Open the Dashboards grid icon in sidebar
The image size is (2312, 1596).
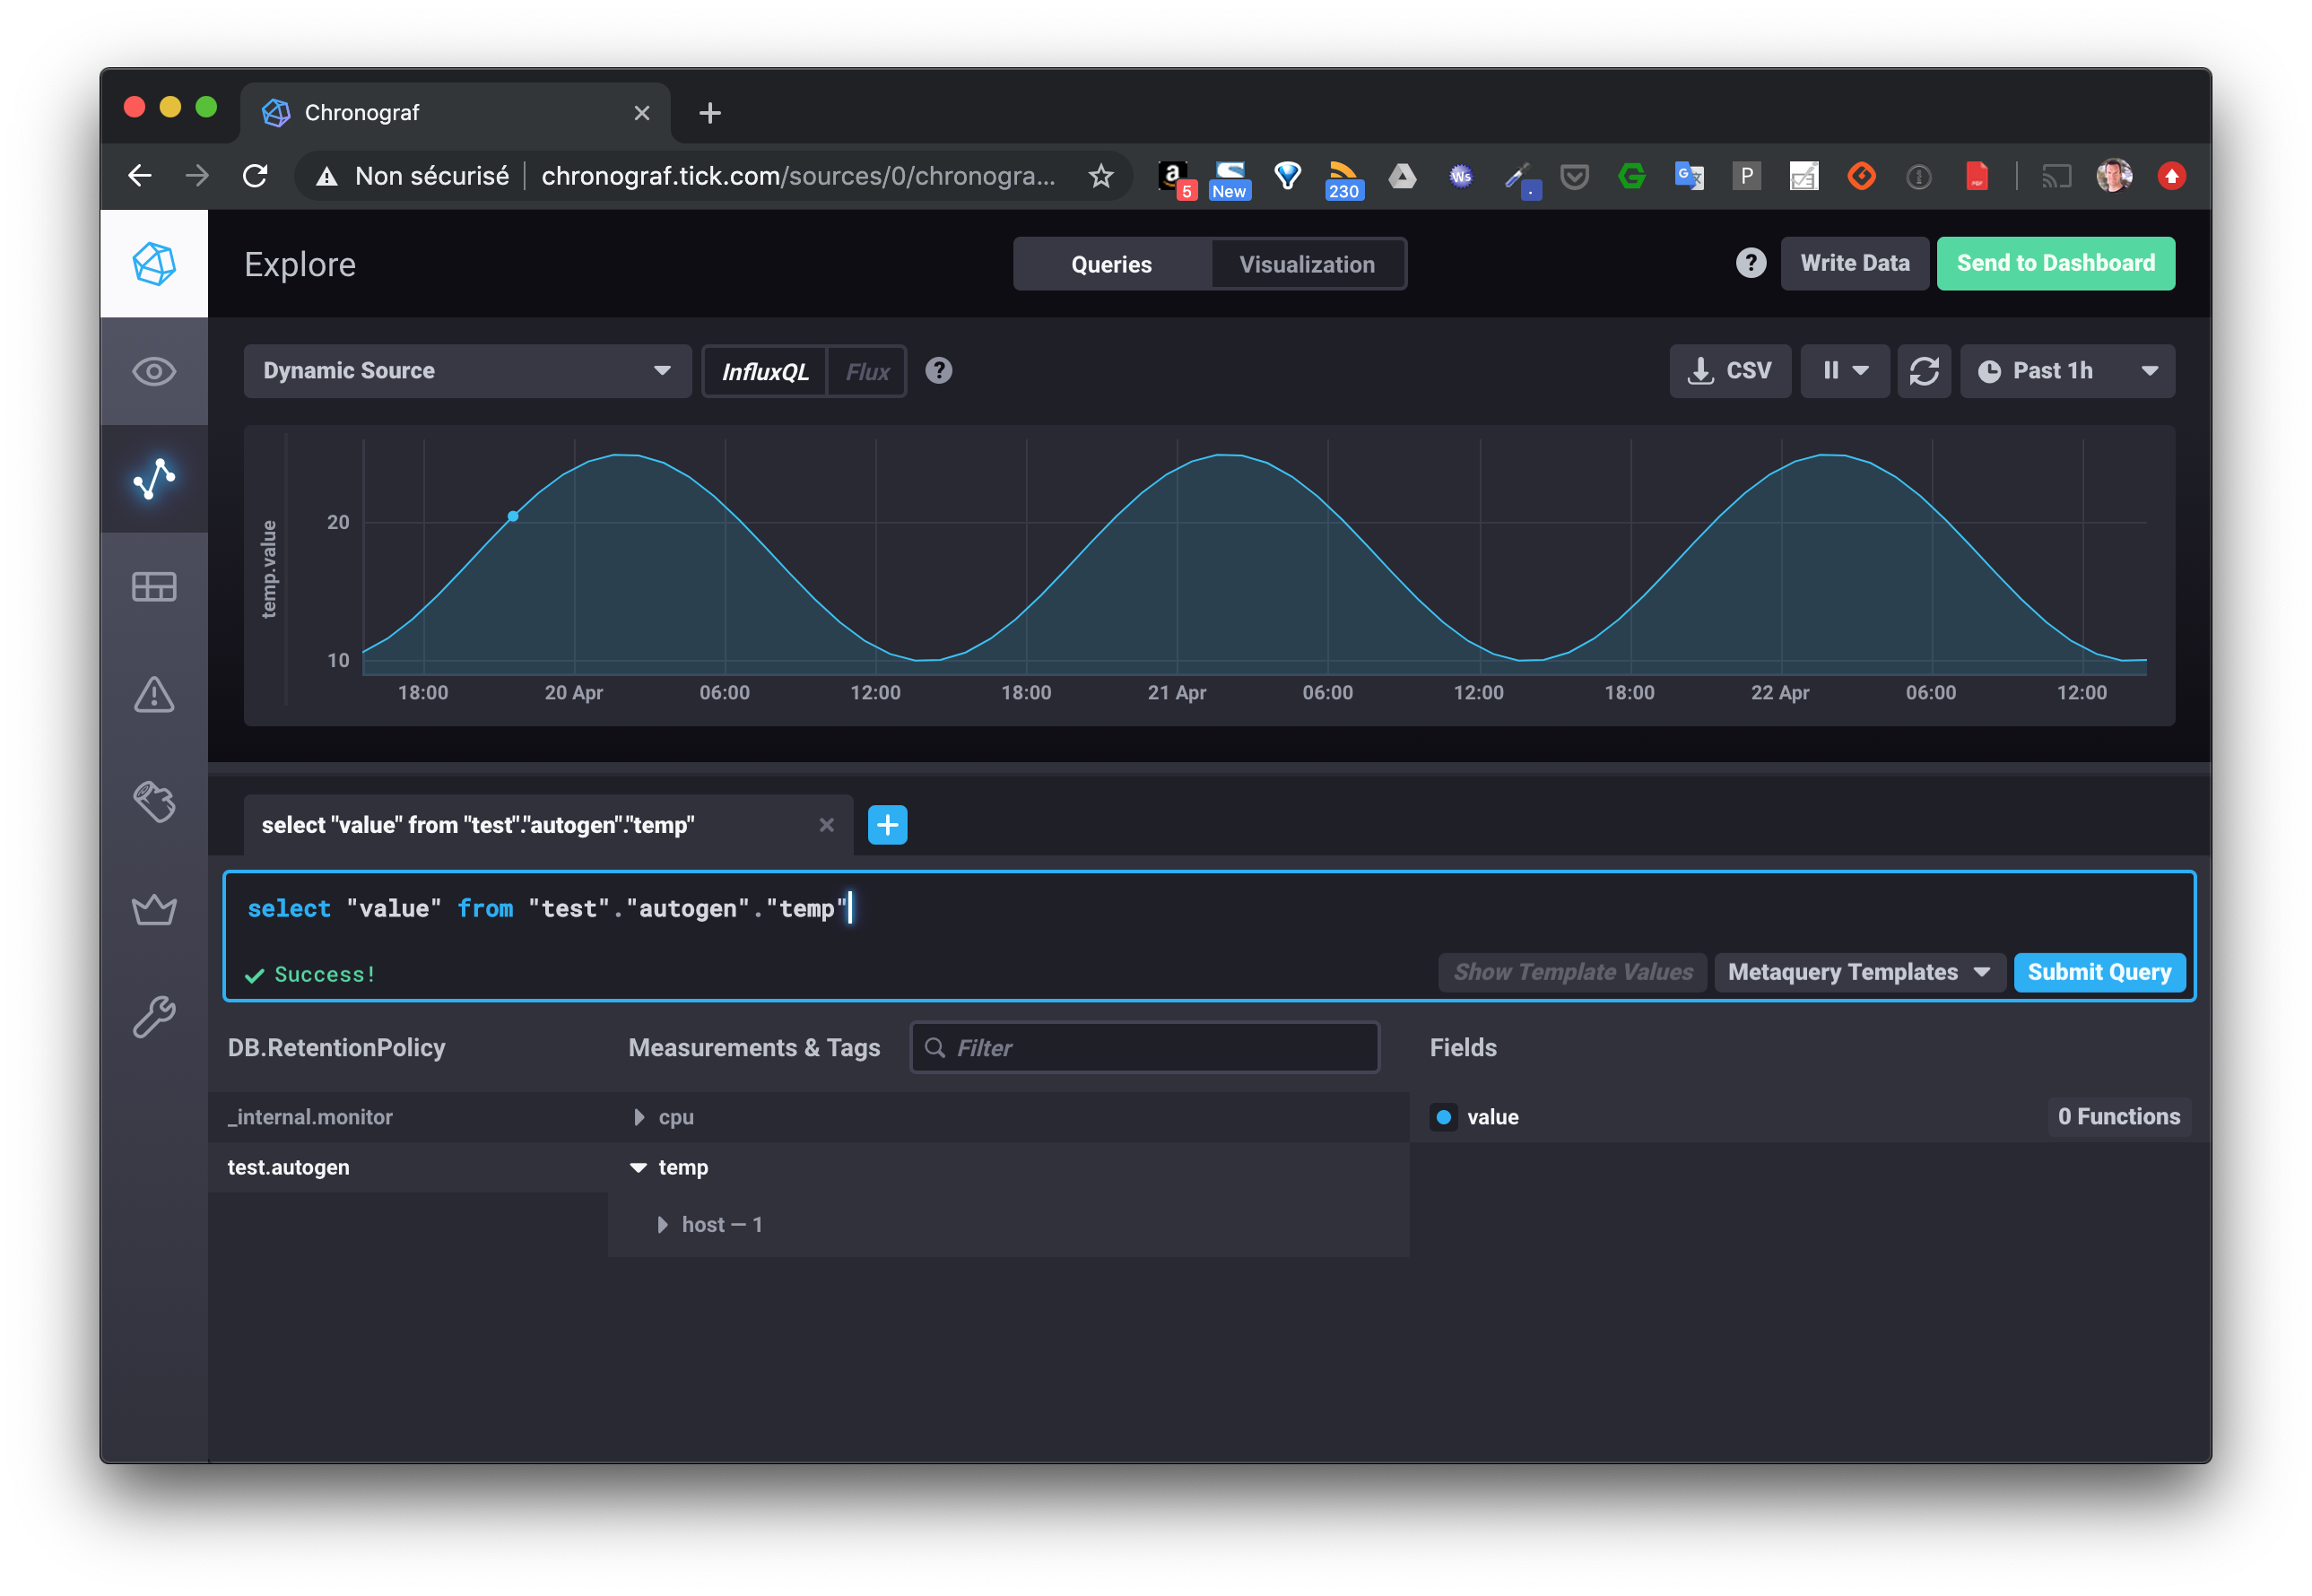(154, 587)
